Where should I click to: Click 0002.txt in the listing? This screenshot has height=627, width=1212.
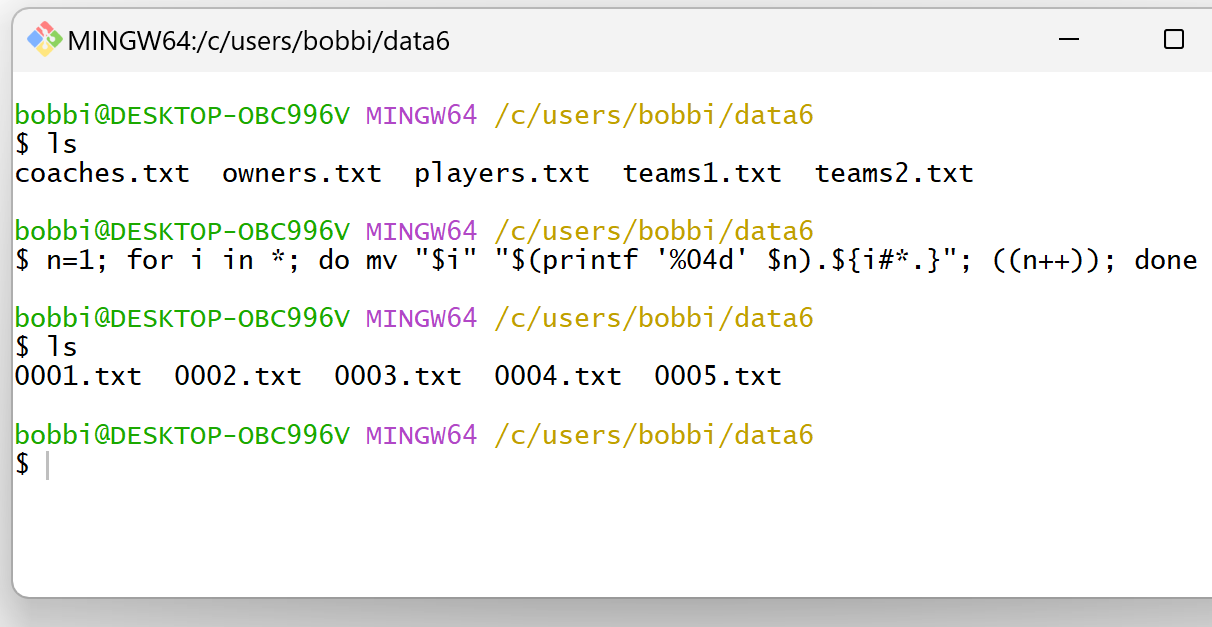(x=238, y=377)
